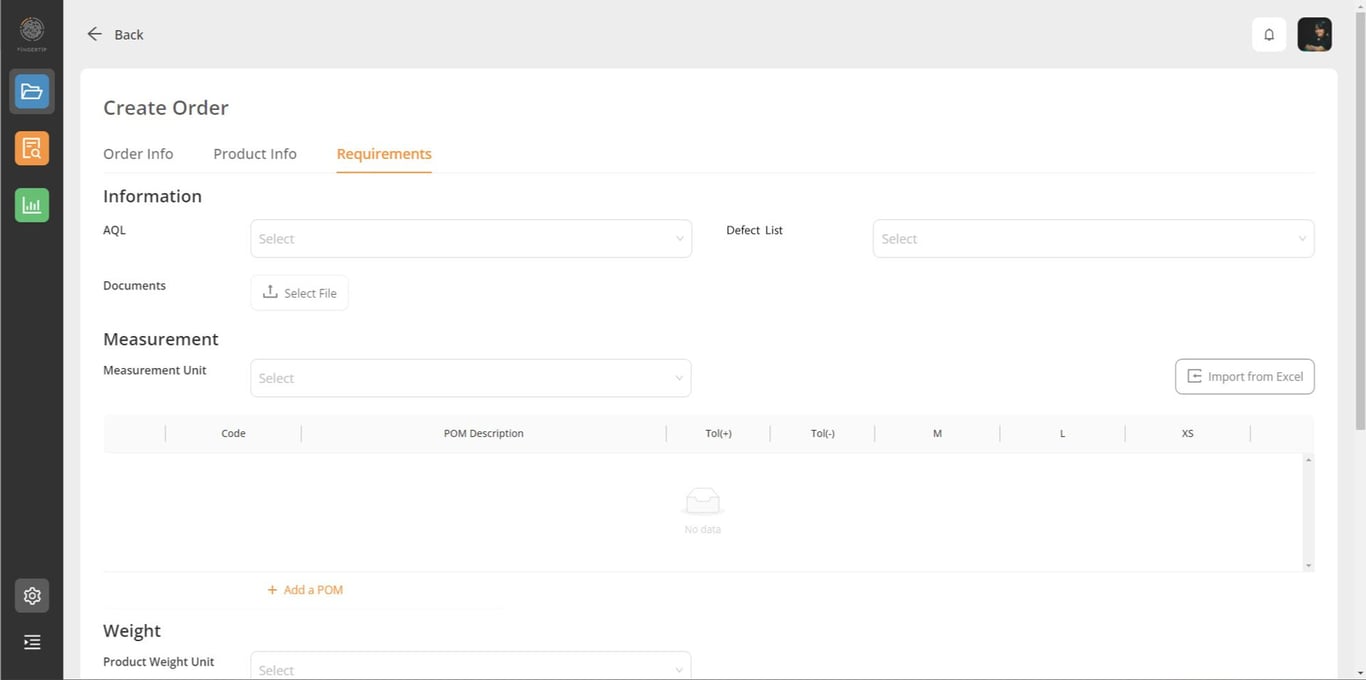Open the user profile avatar
This screenshot has width=1366, height=680.
coord(1314,34)
